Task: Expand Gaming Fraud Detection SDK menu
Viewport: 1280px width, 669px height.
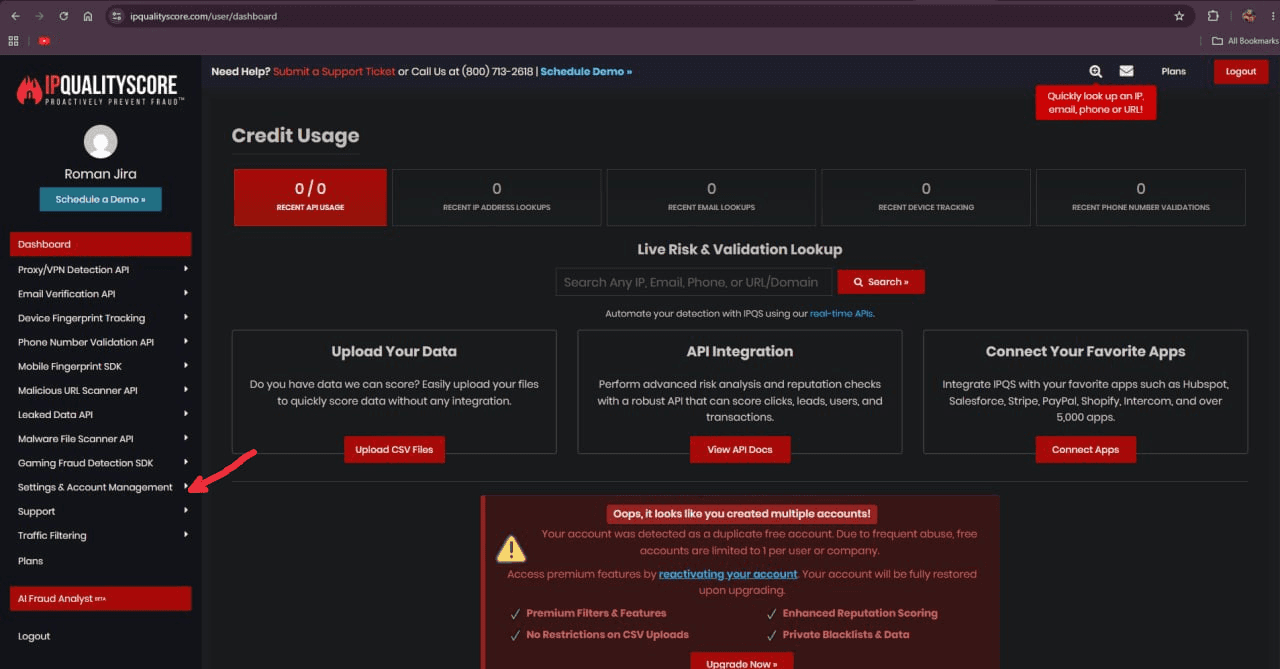Action: (100, 463)
